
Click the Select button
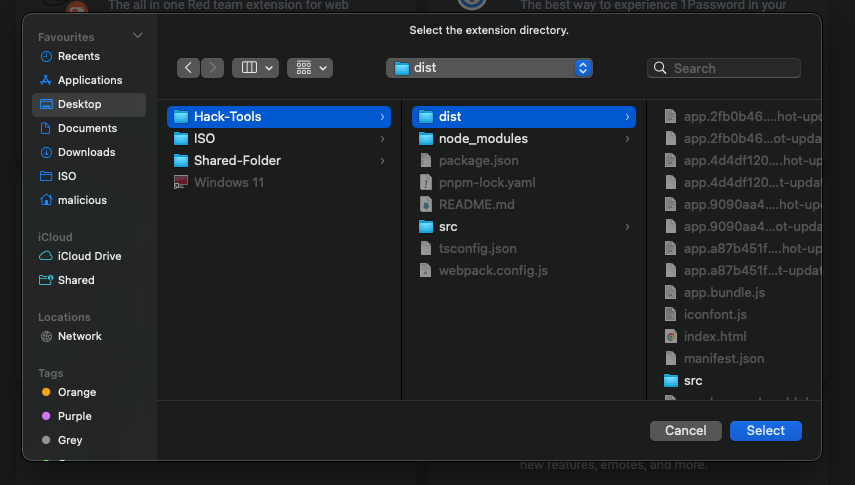[x=766, y=430]
